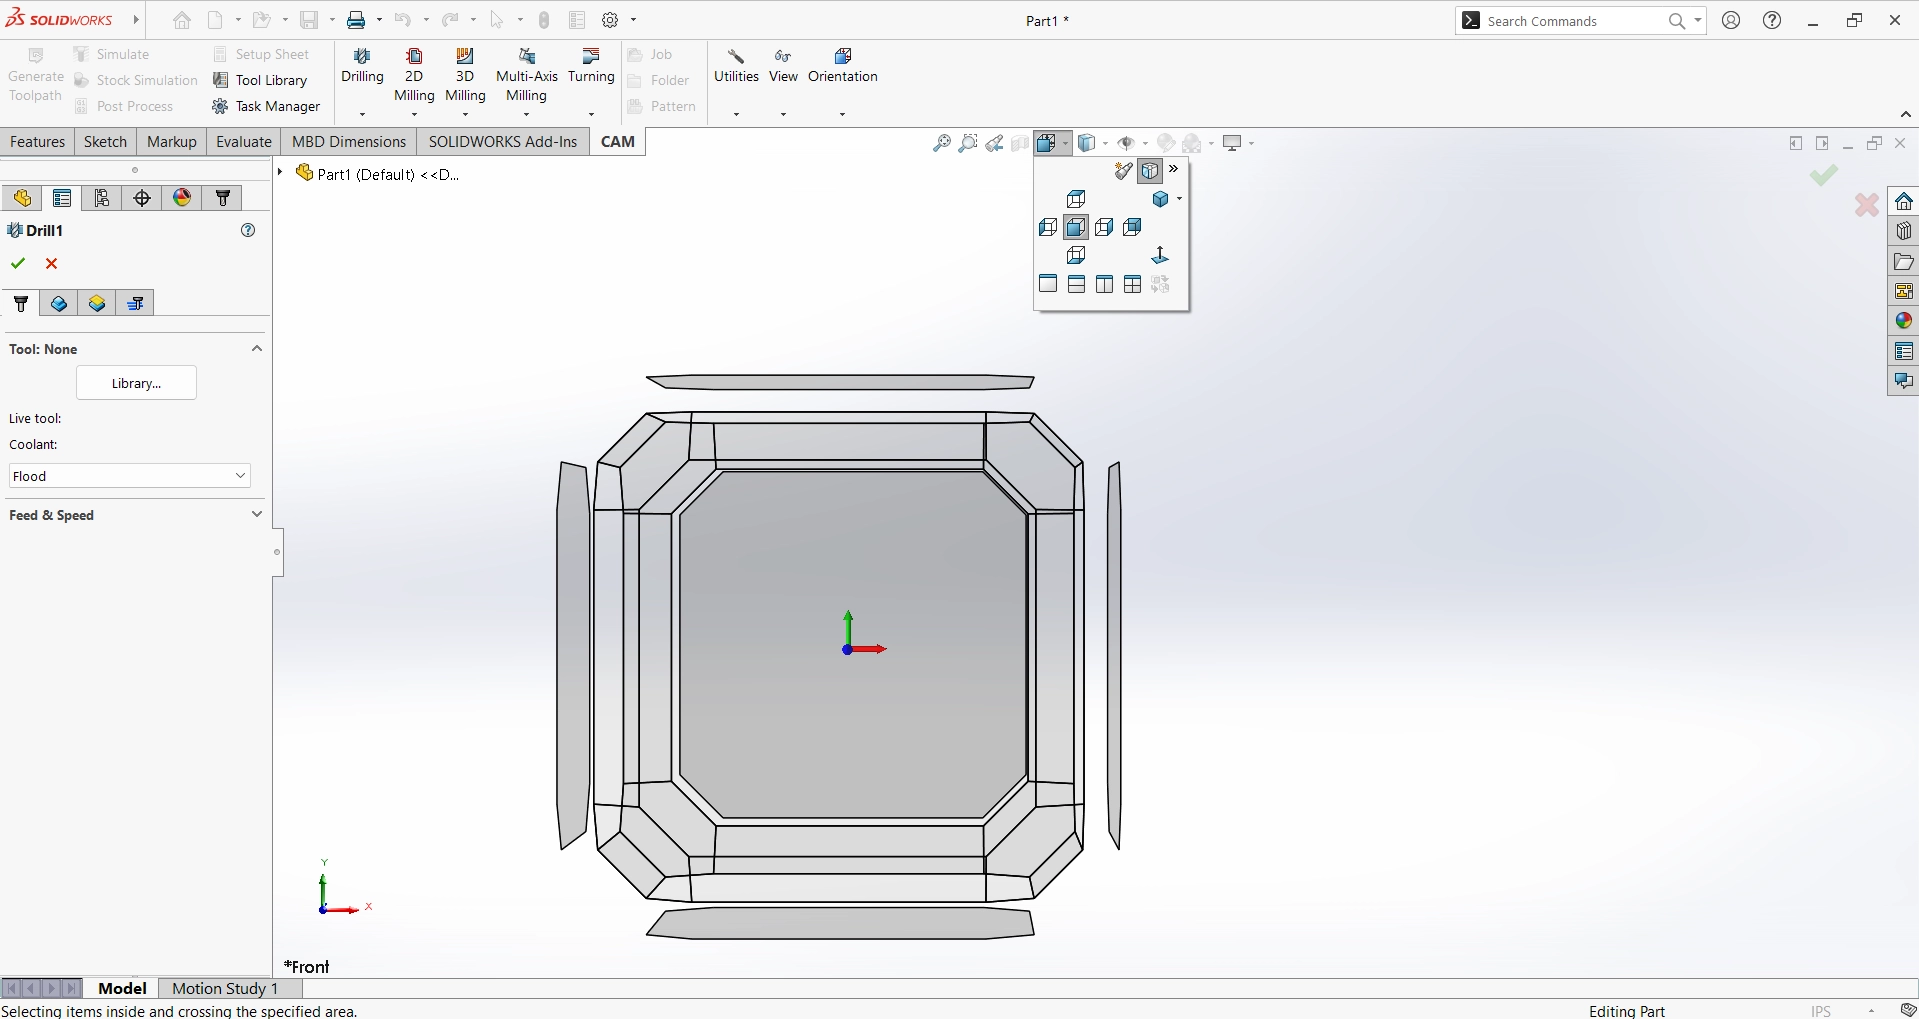Open the Drilling operations tool
This screenshot has width=1919, height=1019.
(x=362, y=66)
